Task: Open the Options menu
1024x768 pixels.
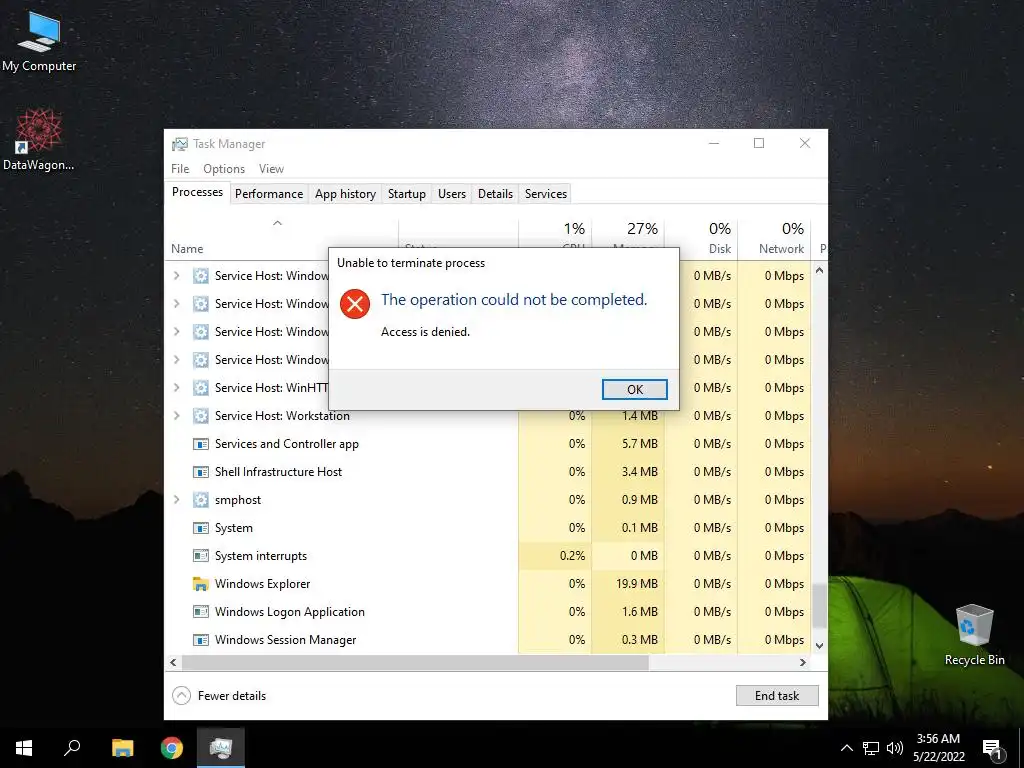Action: [x=223, y=168]
